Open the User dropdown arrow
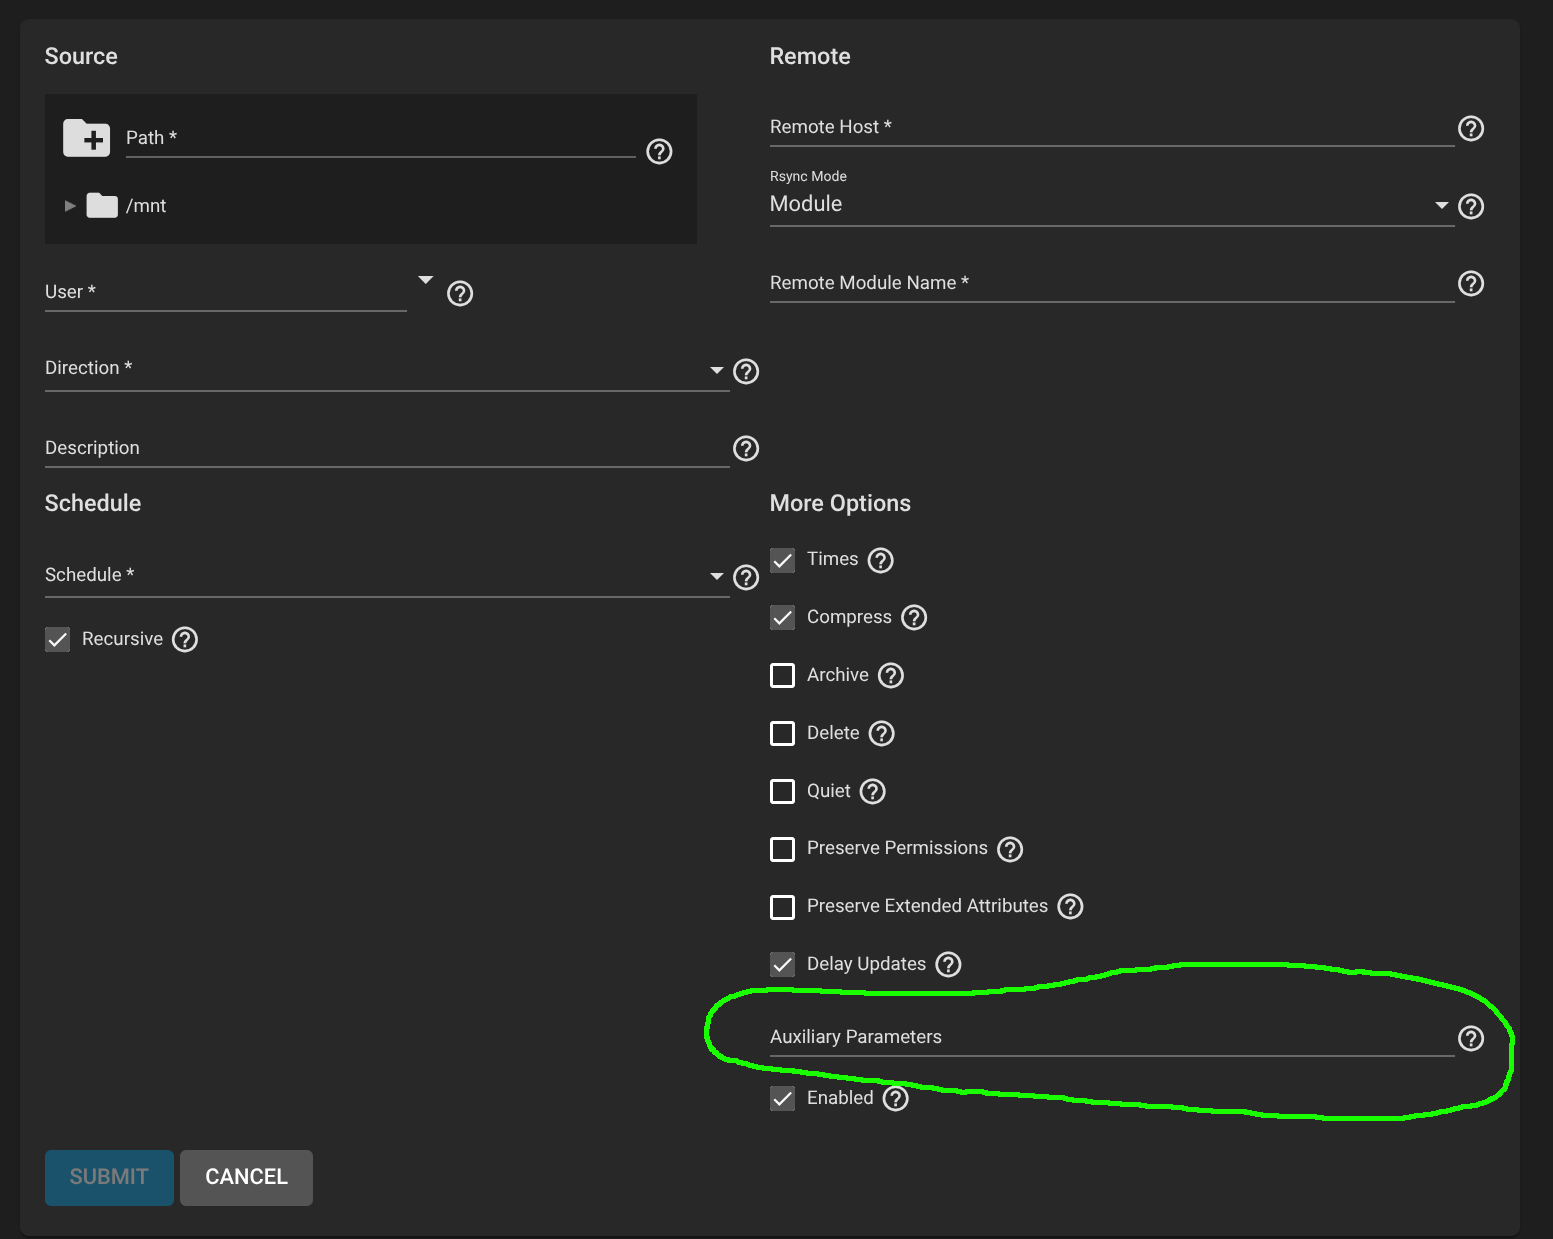 [x=425, y=279]
